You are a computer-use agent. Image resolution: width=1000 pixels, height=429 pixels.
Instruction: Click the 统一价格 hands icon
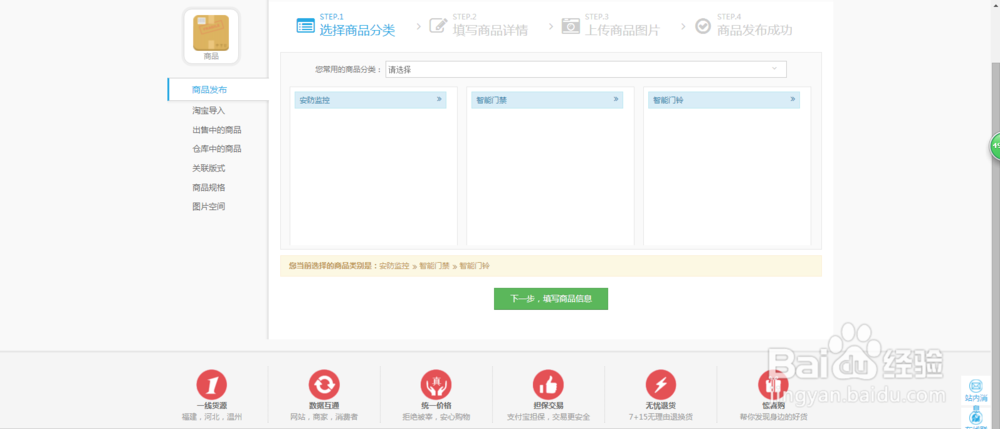(x=436, y=385)
